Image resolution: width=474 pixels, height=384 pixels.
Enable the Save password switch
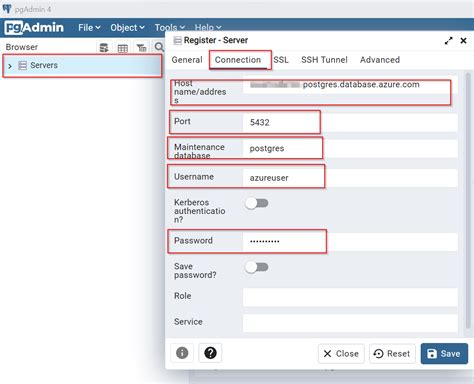(x=256, y=267)
